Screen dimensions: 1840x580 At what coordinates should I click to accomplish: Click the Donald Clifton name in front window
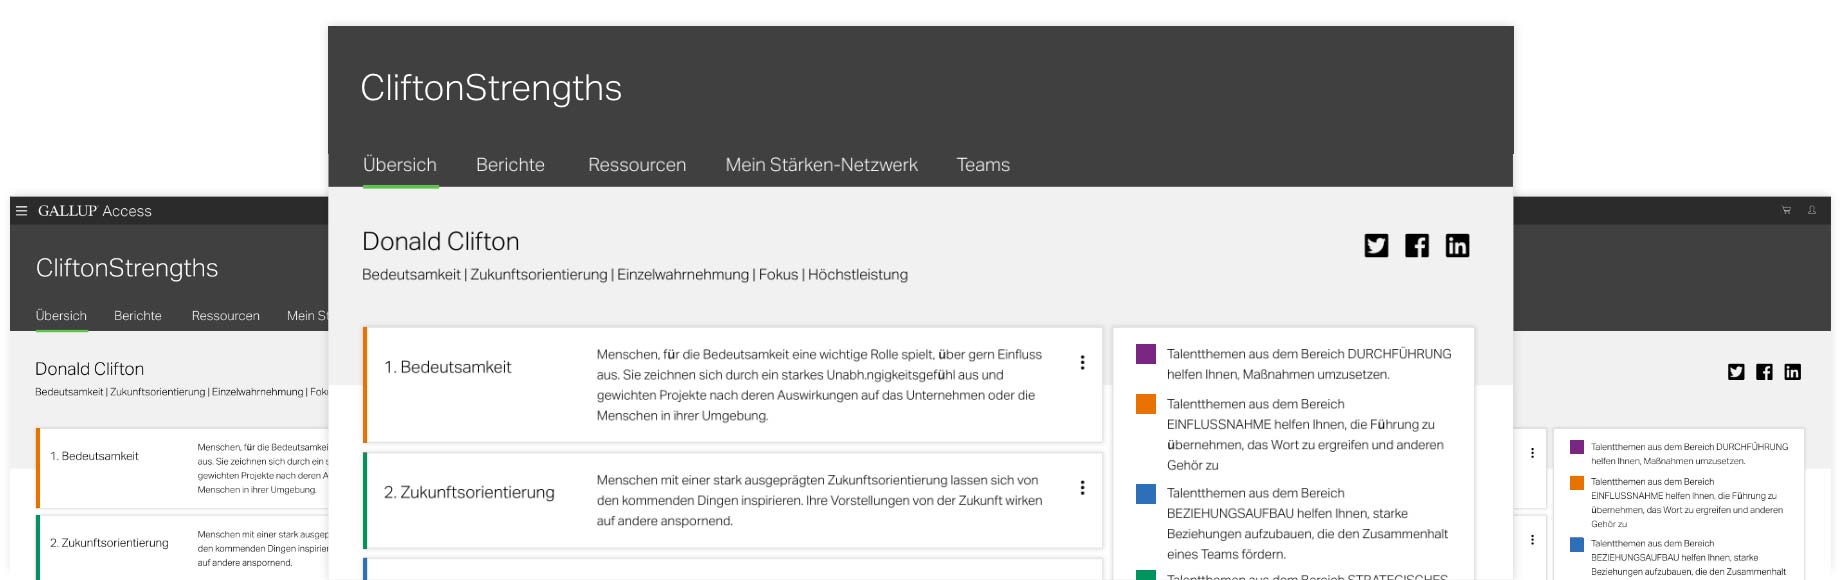tap(441, 241)
